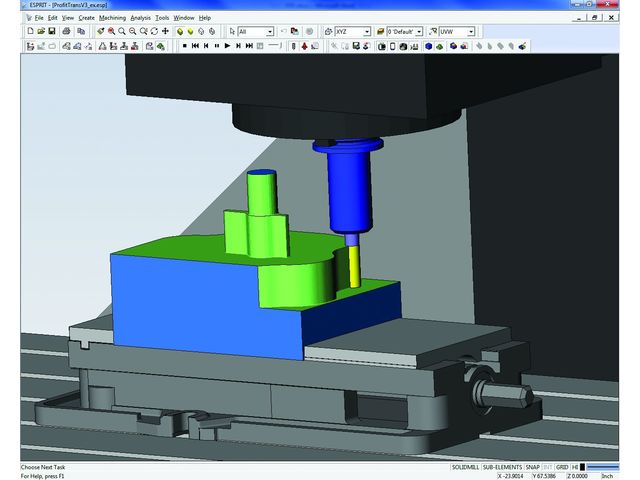Click the Save disk icon
This screenshot has width=640, height=480.
click(x=49, y=32)
